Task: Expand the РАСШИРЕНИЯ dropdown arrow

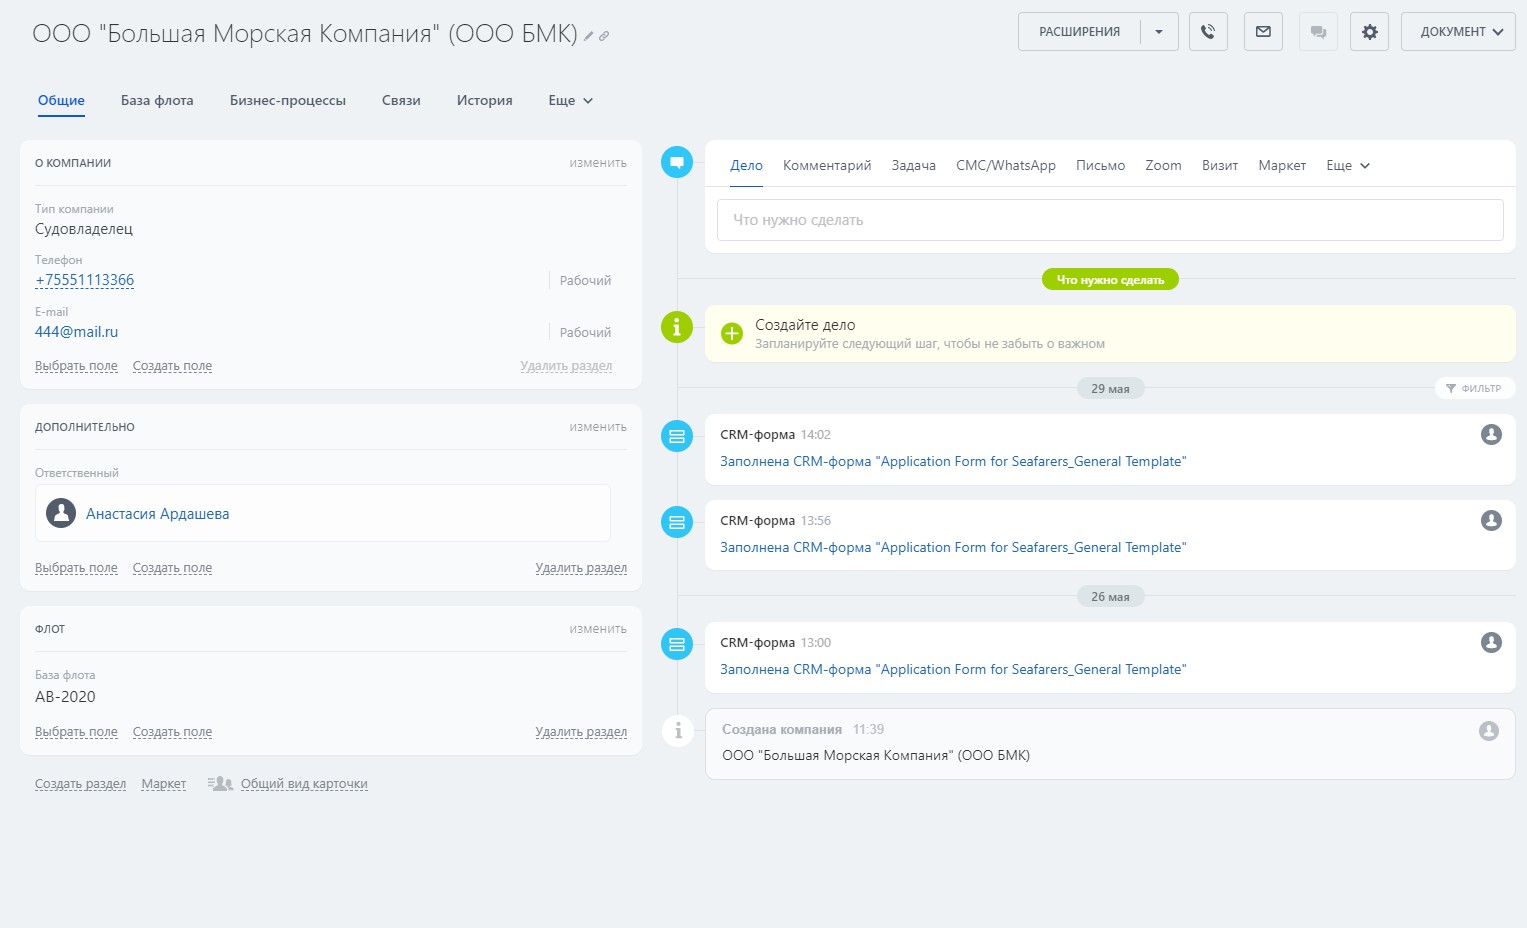Action: click(1159, 32)
